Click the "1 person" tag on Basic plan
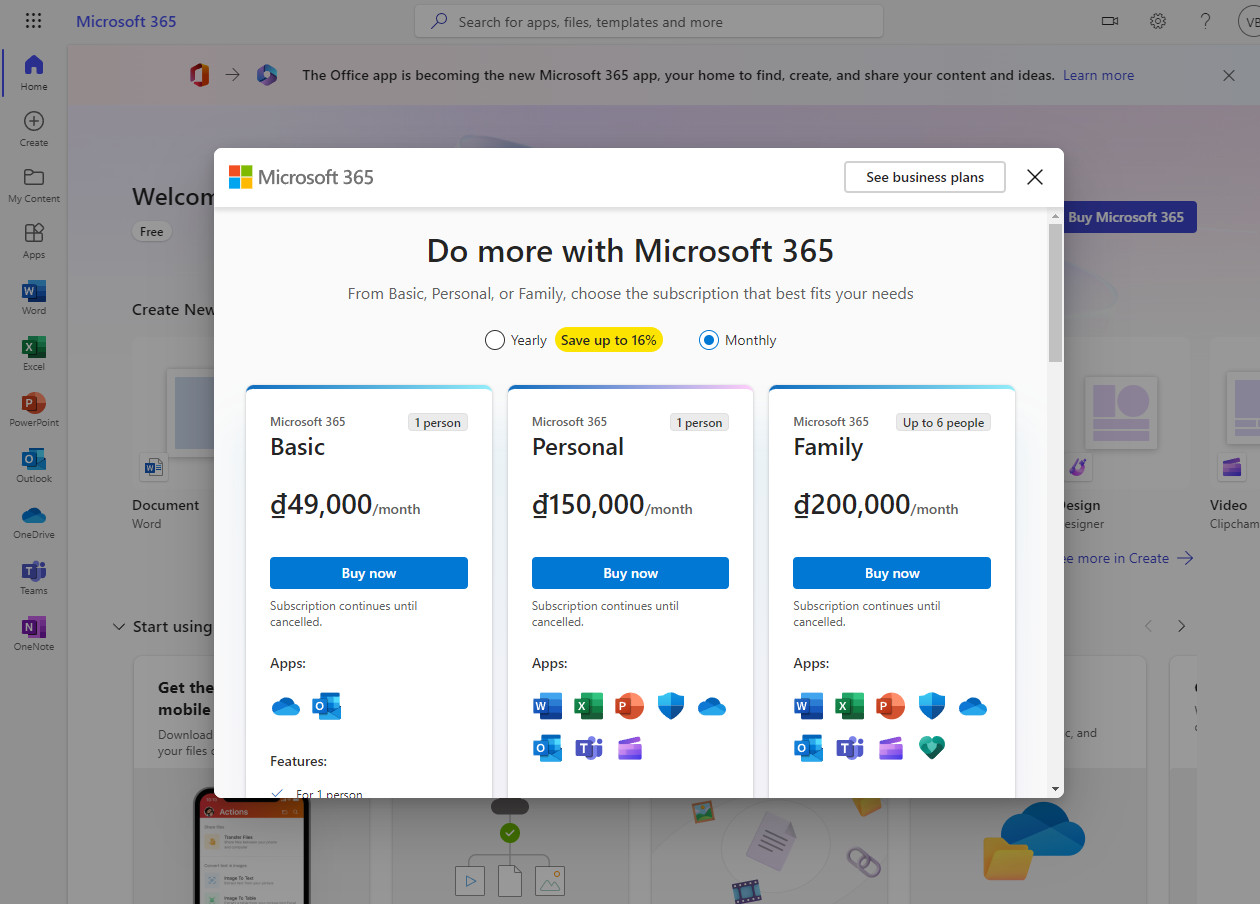The height and width of the screenshot is (904, 1260). [438, 422]
